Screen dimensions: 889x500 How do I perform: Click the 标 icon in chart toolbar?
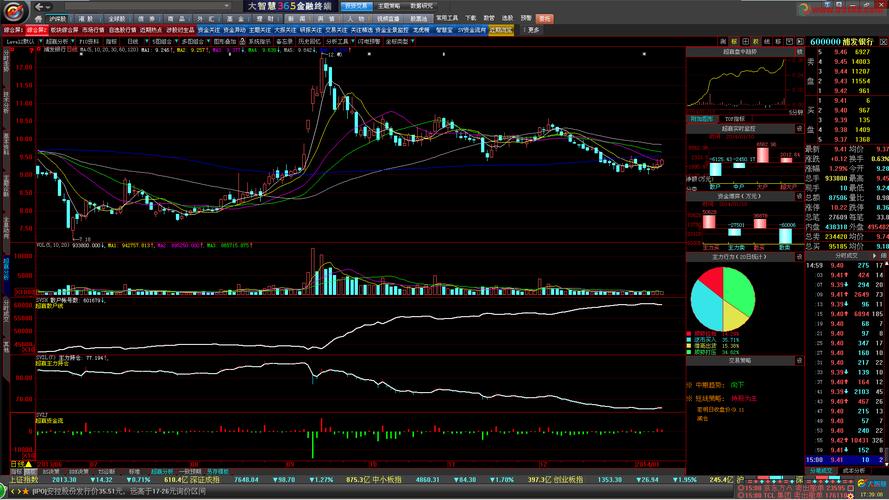734,41
